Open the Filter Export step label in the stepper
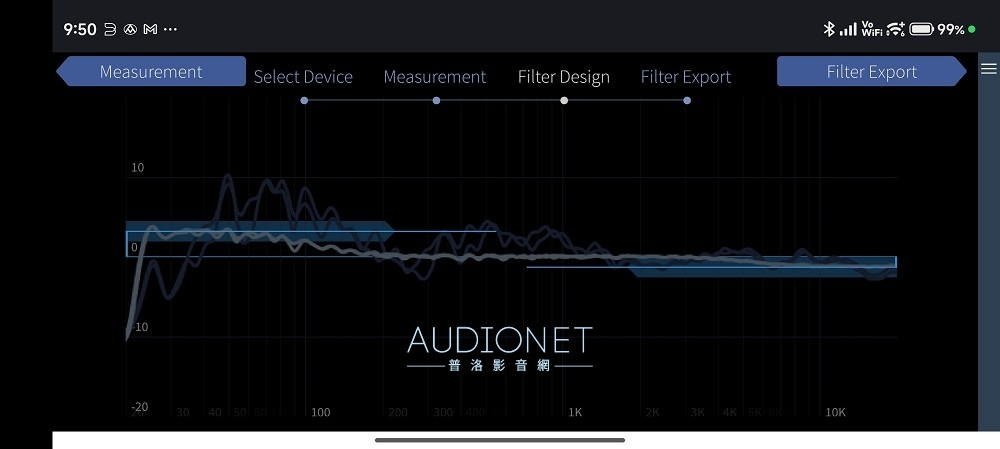The height and width of the screenshot is (449, 1000). pos(685,77)
